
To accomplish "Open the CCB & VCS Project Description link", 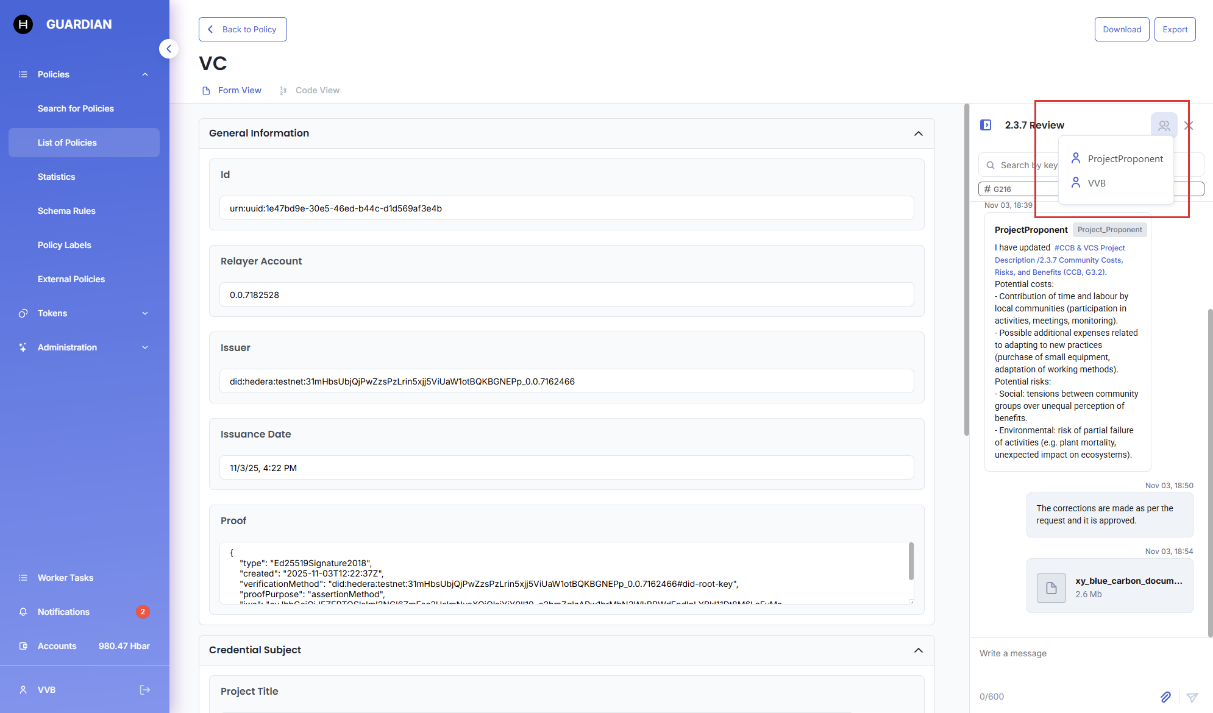I will point(1061,259).
